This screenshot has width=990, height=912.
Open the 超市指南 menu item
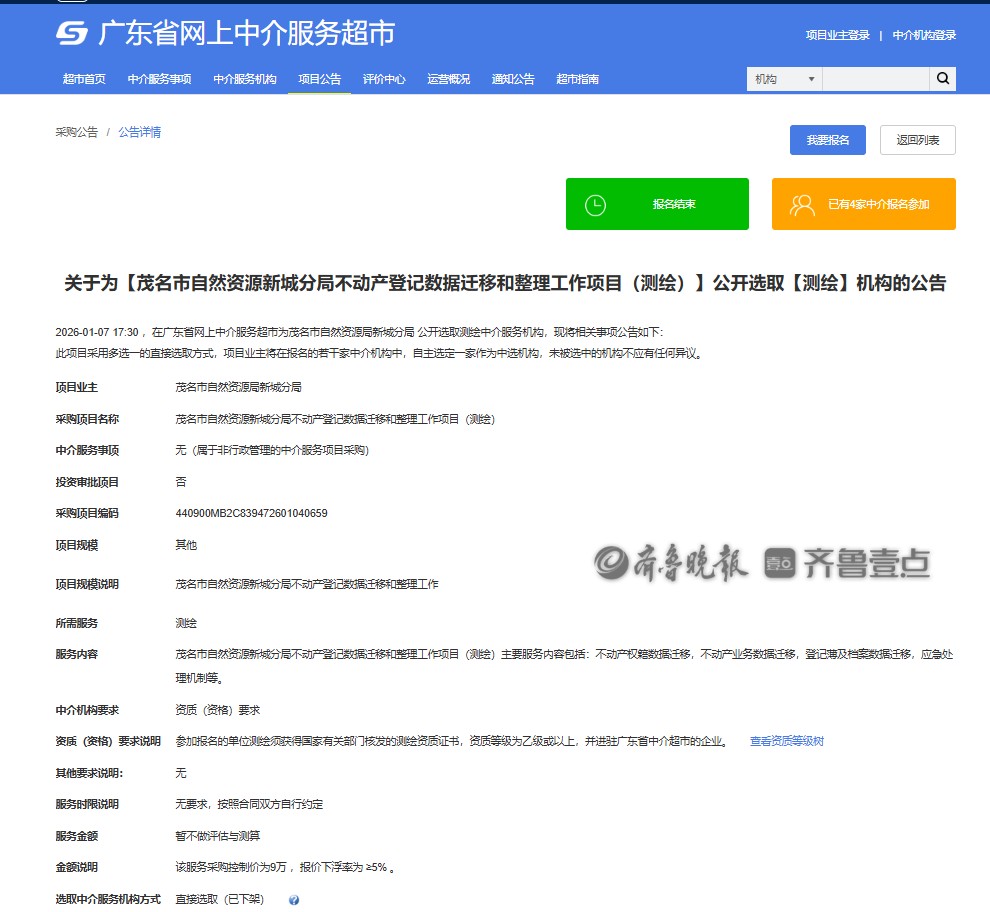(577, 79)
